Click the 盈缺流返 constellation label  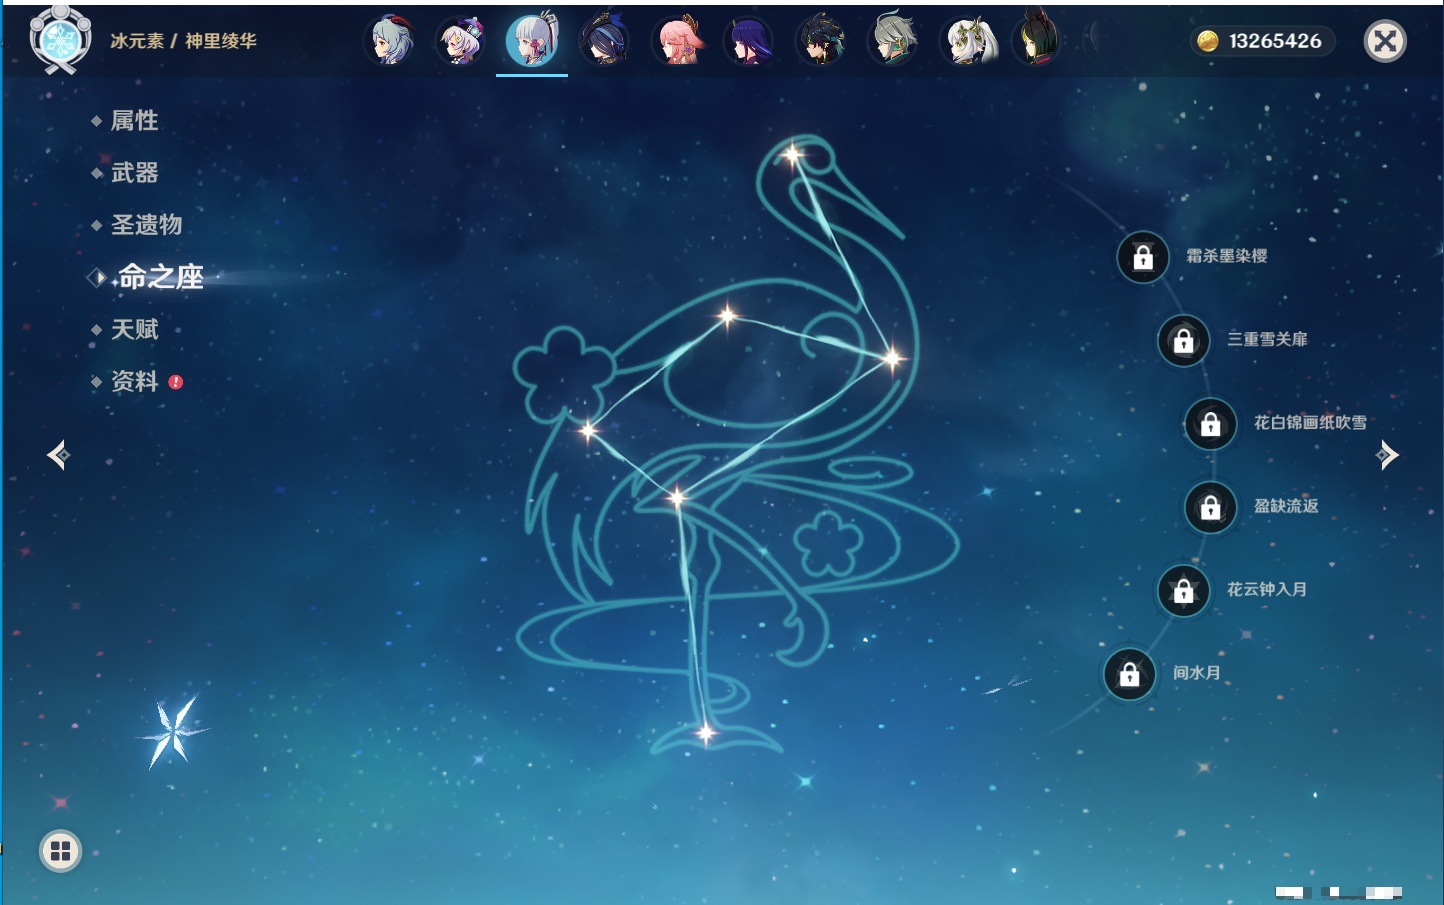tap(1286, 506)
